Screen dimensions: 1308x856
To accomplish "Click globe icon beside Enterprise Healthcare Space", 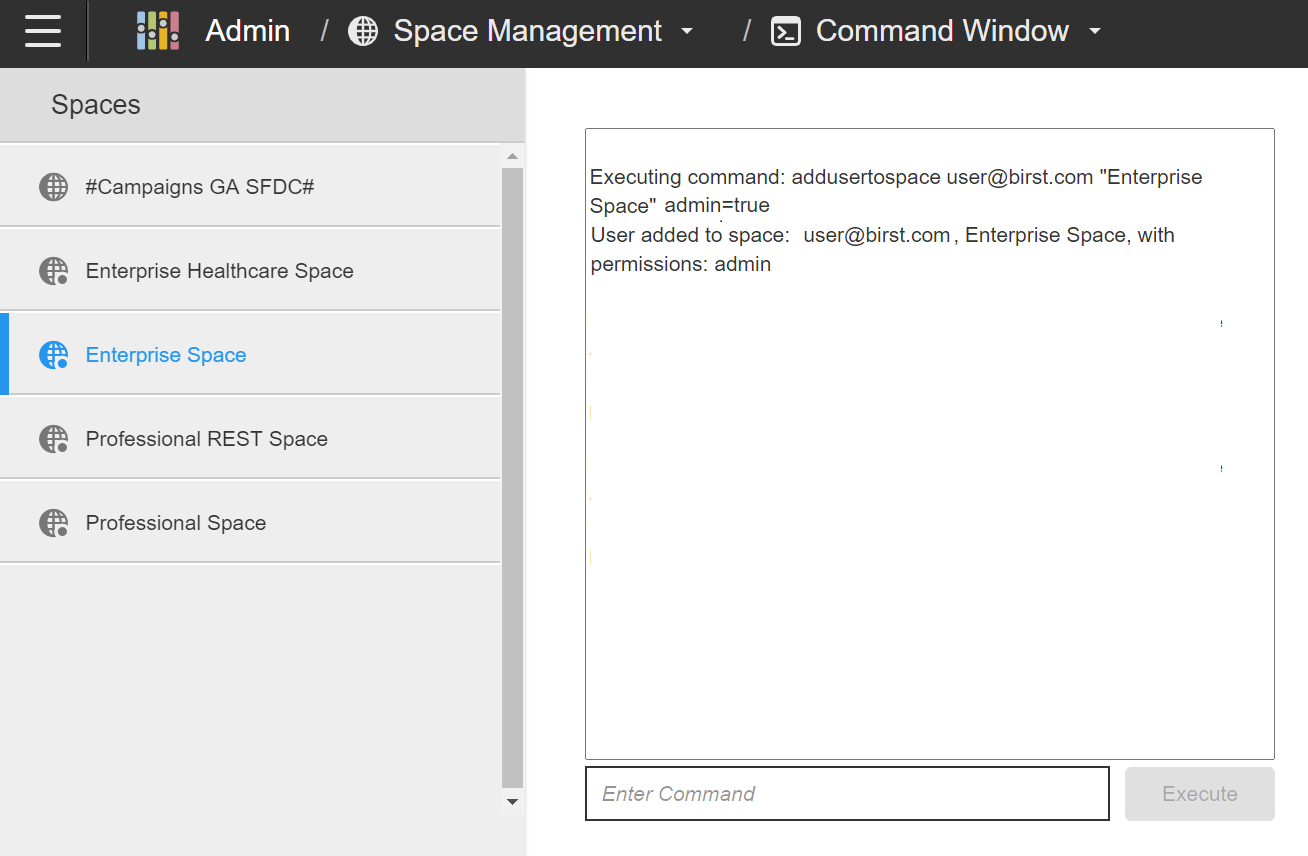I will tap(53, 271).
